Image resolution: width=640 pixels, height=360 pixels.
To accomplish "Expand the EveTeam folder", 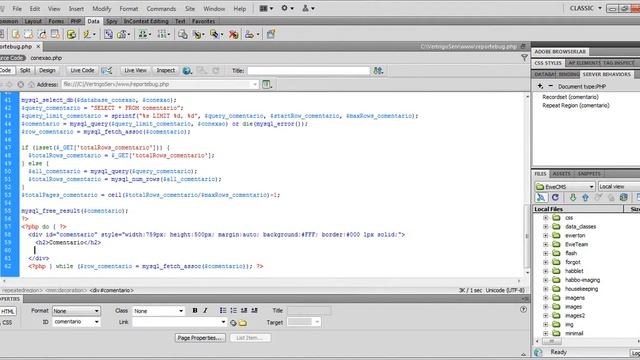I will coord(546,244).
